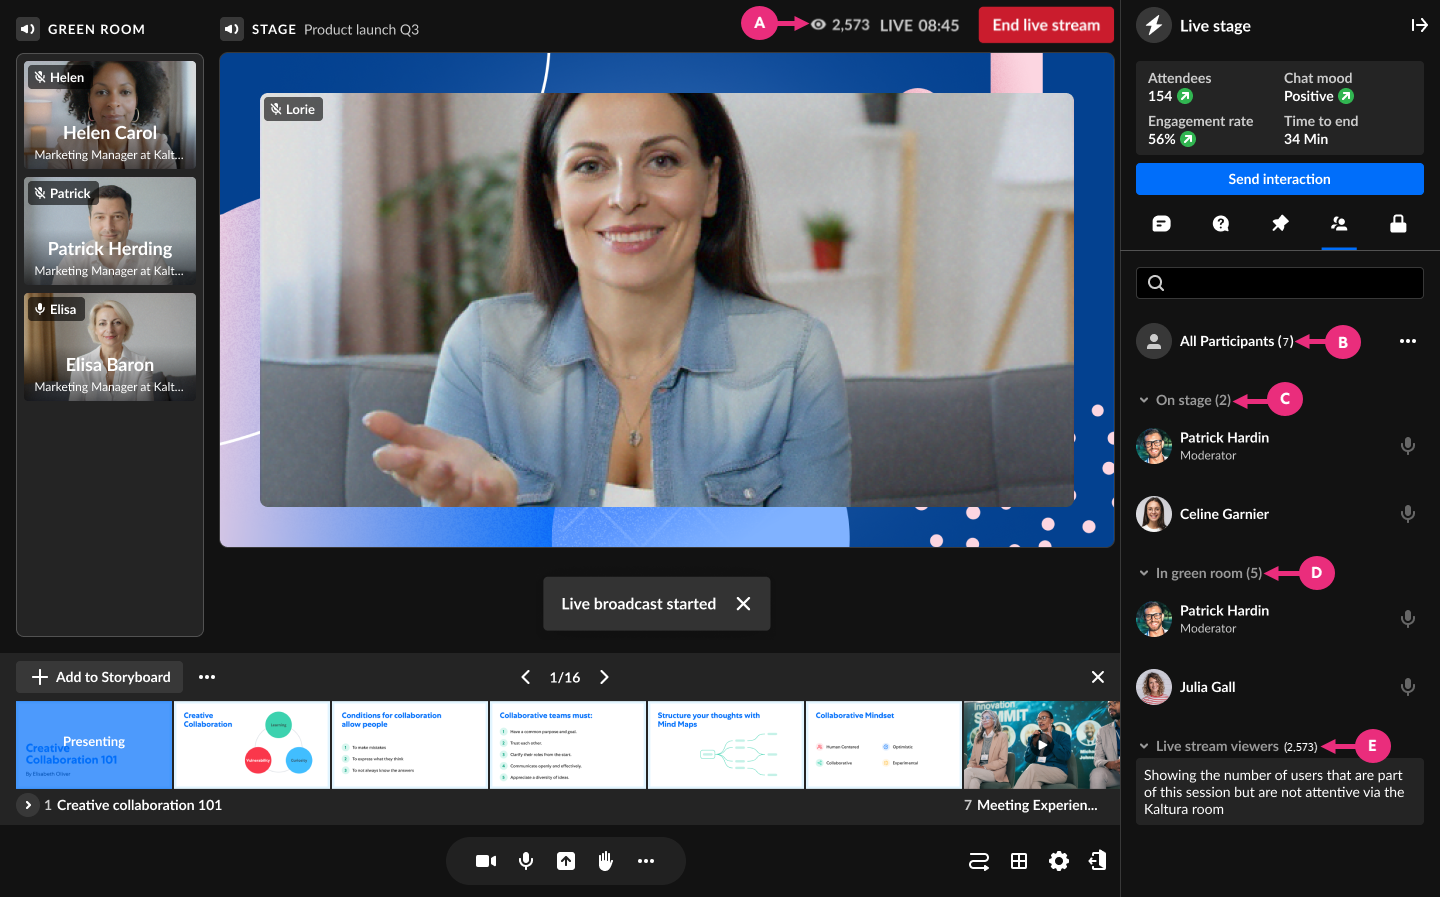Image resolution: width=1440 pixels, height=897 pixels.
Task: Dismiss the Live broadcast started notification
Action: [743, 604]
